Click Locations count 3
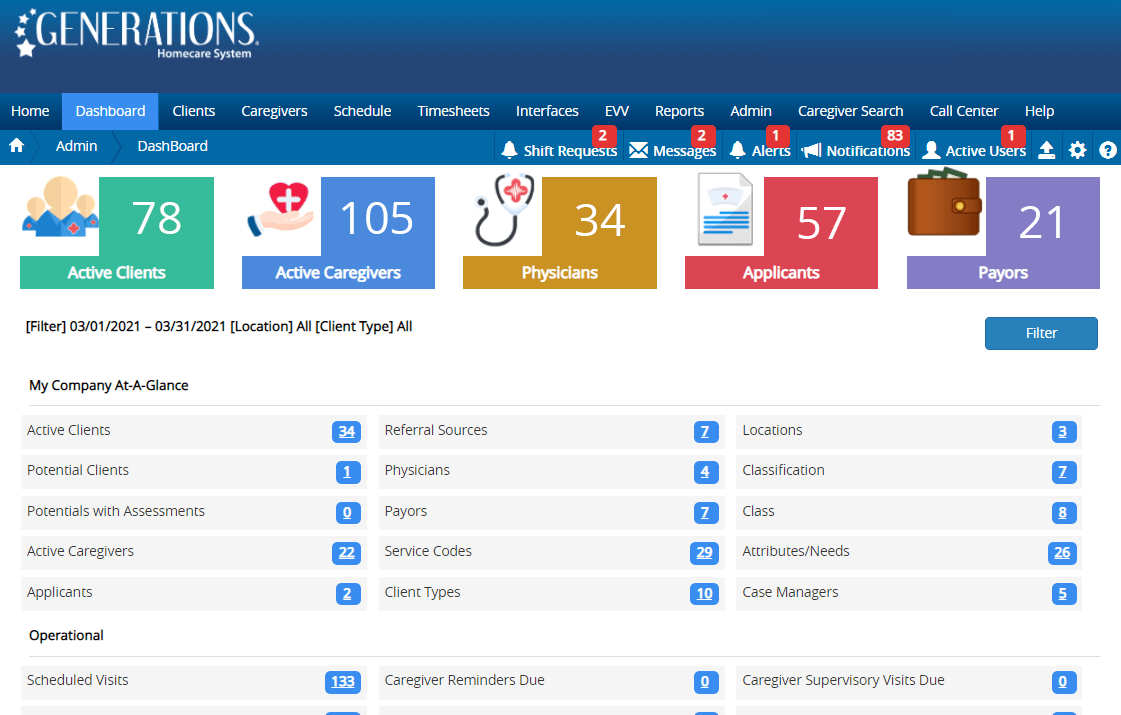1121x715 pixels. click(x=1064, y=432)
